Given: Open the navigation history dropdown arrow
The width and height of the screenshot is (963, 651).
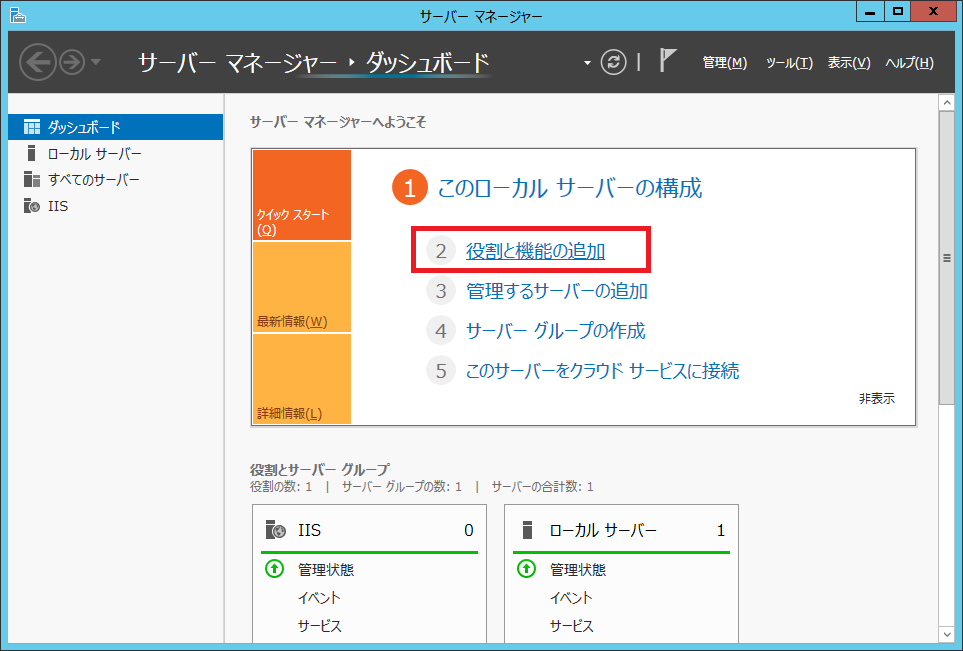Looking at the screenshot, I should click(x=96, y=62).
